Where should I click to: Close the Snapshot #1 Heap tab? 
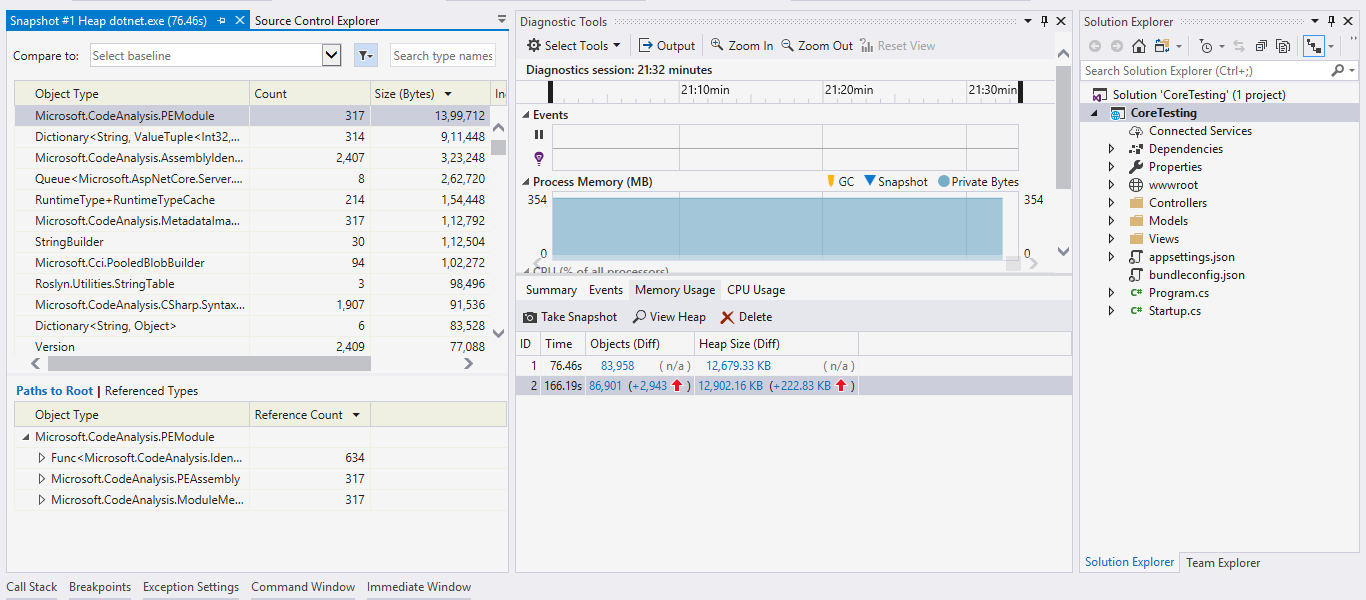[239, 20]
